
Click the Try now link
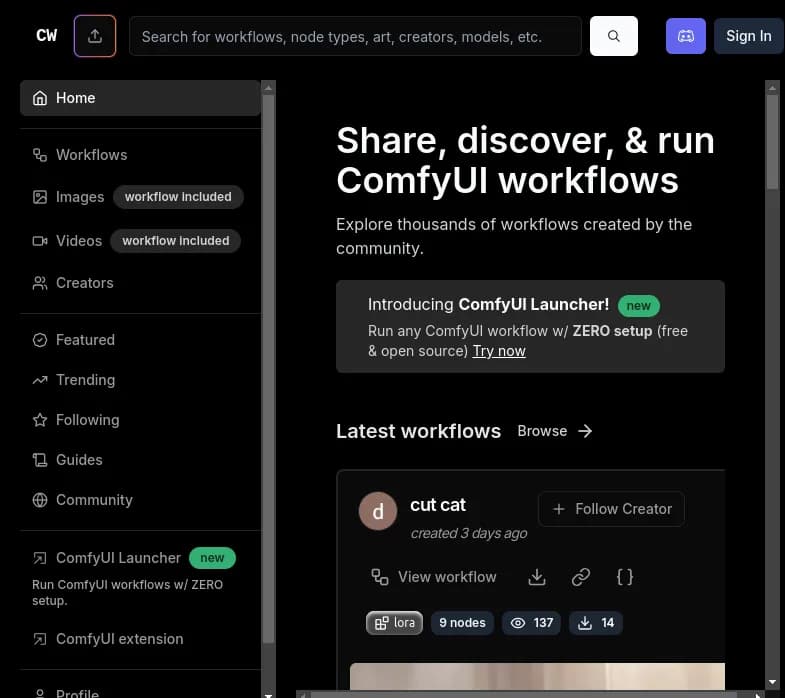click(499, 352)
